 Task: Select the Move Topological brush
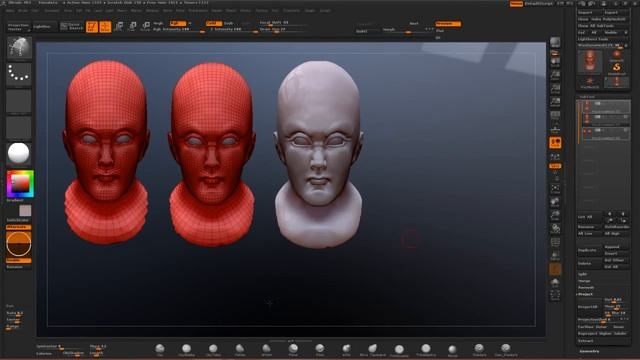[x=373, y=349]
